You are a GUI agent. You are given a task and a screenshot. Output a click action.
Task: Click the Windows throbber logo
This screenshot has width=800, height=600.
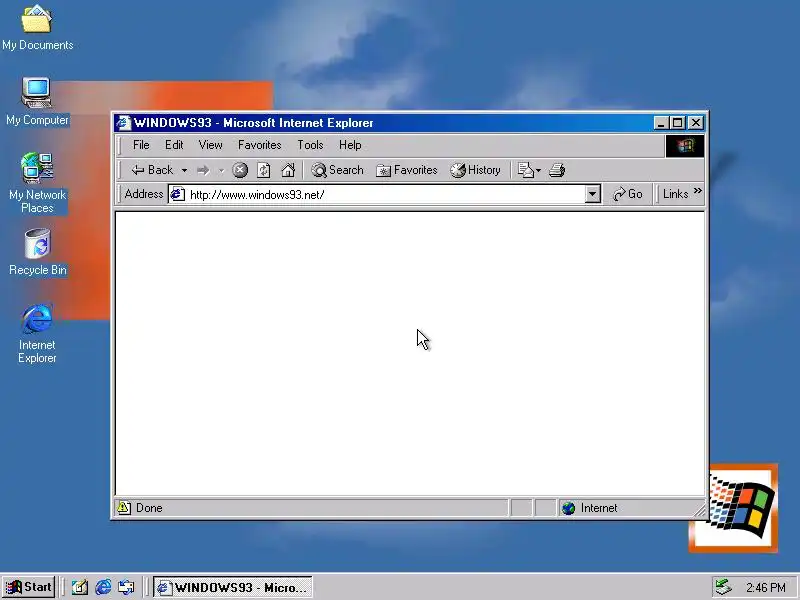pos(685,146)
